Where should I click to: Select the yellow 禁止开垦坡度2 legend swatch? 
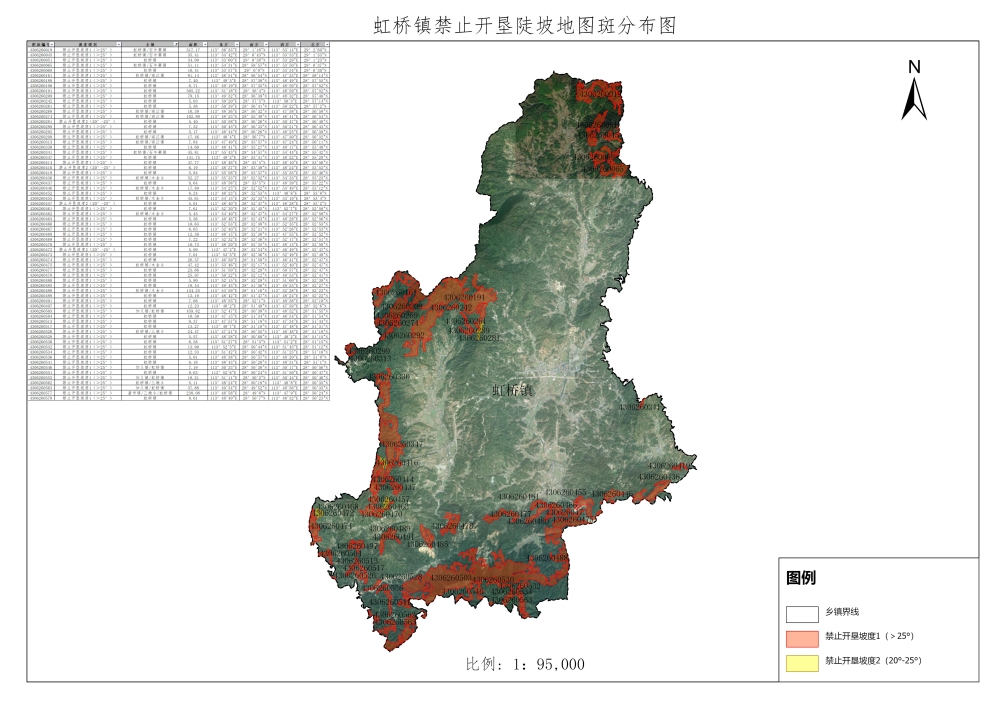802,661
